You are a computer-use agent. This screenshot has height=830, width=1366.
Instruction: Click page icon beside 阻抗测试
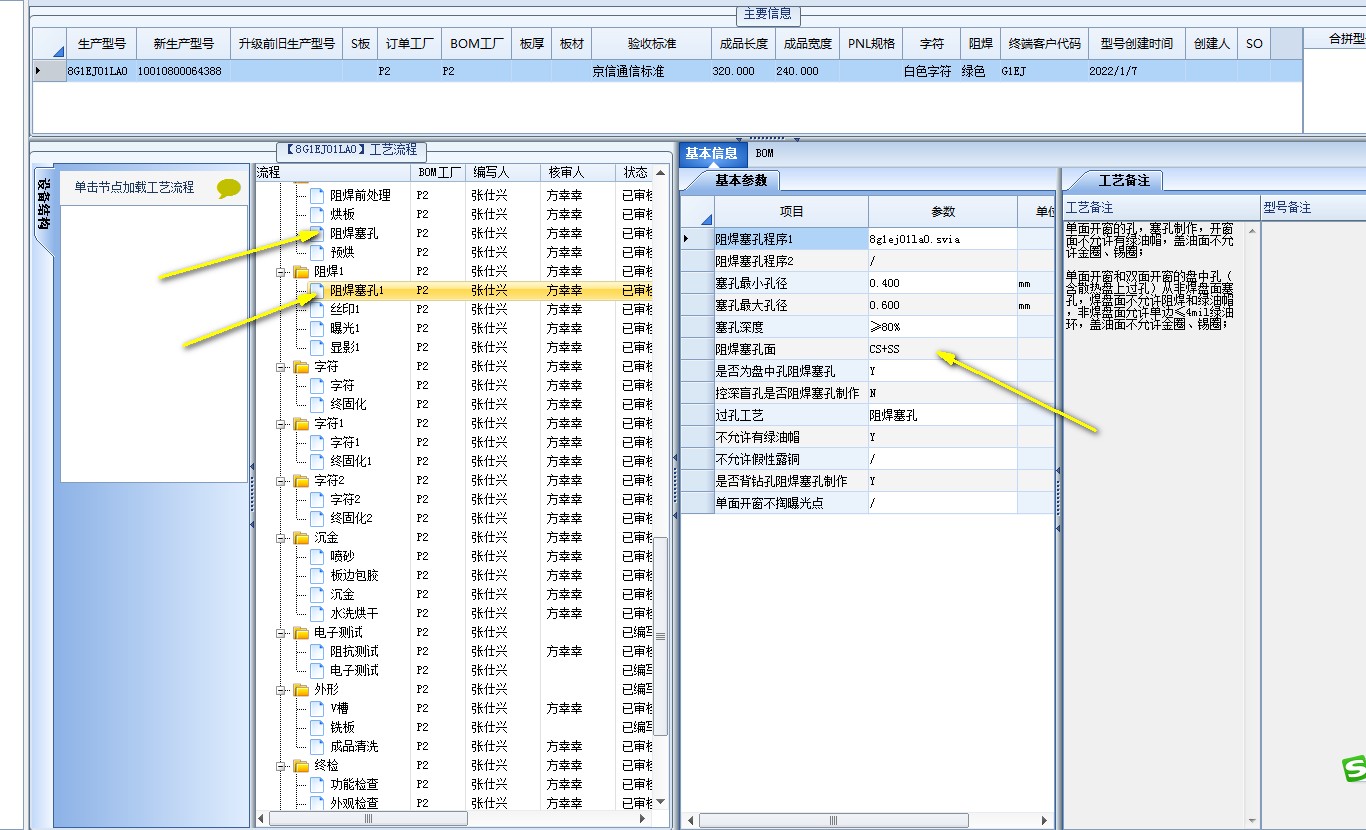(x=317, y=651)
